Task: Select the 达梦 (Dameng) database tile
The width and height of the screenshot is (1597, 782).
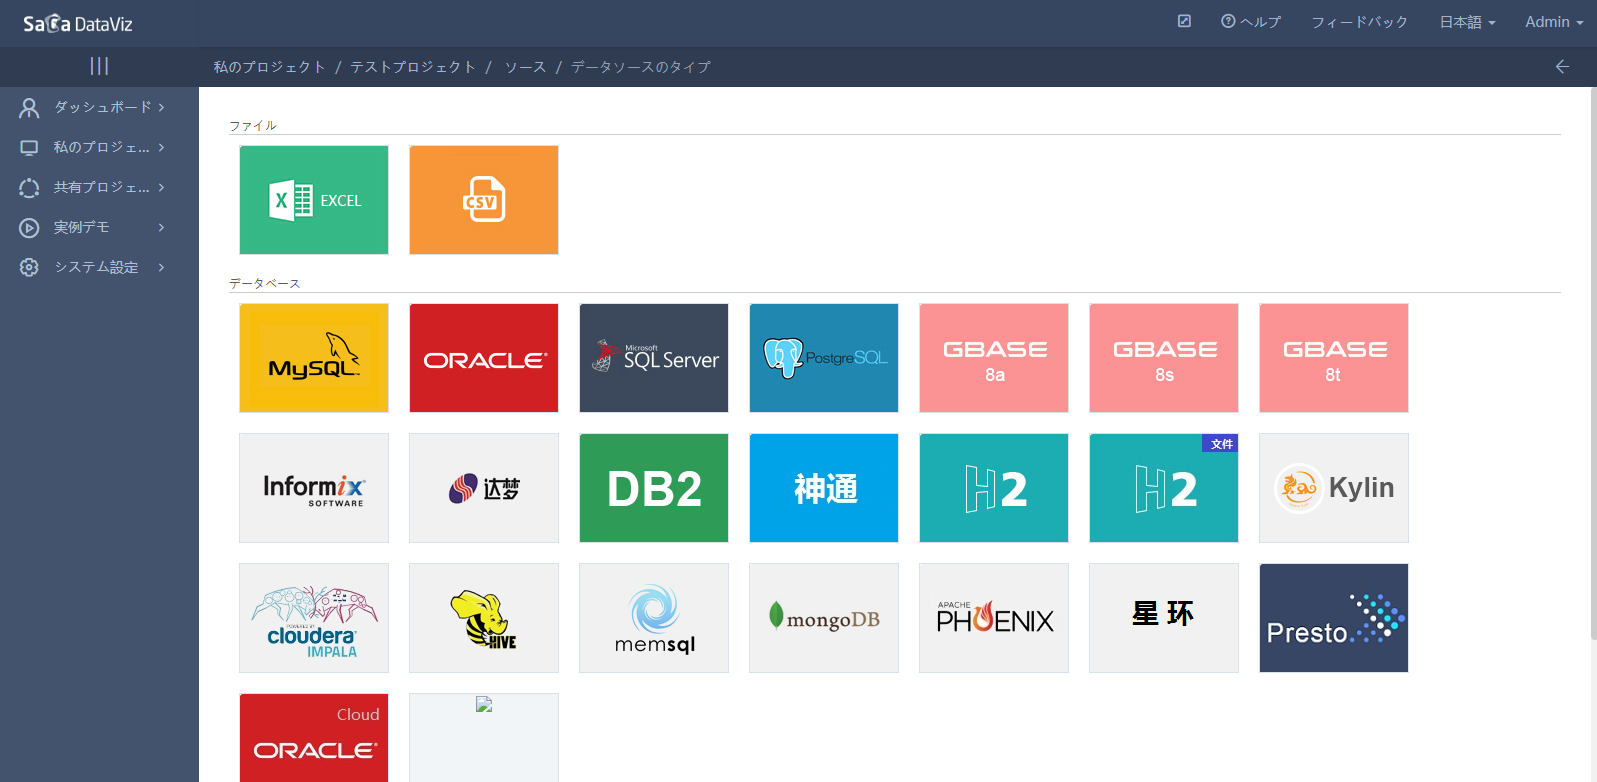Action: coord(484,488)
